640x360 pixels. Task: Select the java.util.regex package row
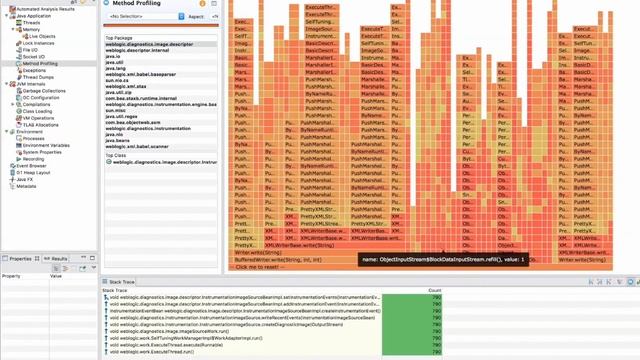[x=161, y=116]
